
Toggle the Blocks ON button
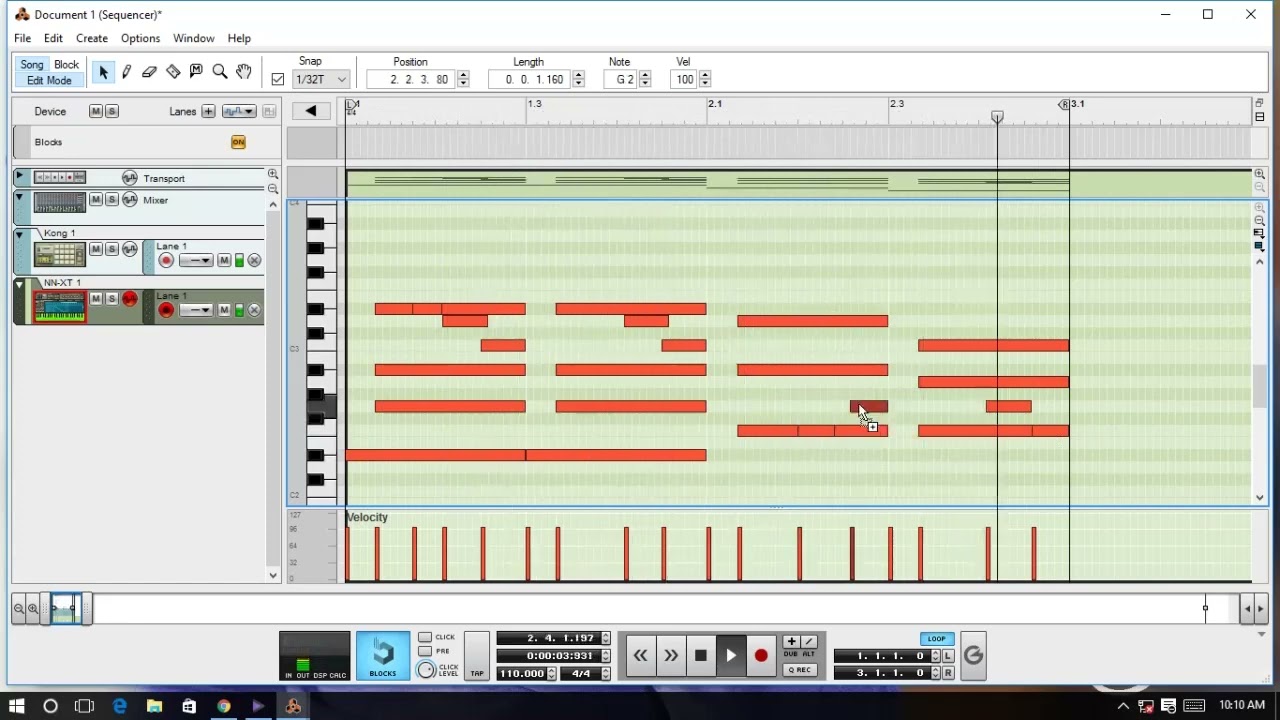pos(238,142)
